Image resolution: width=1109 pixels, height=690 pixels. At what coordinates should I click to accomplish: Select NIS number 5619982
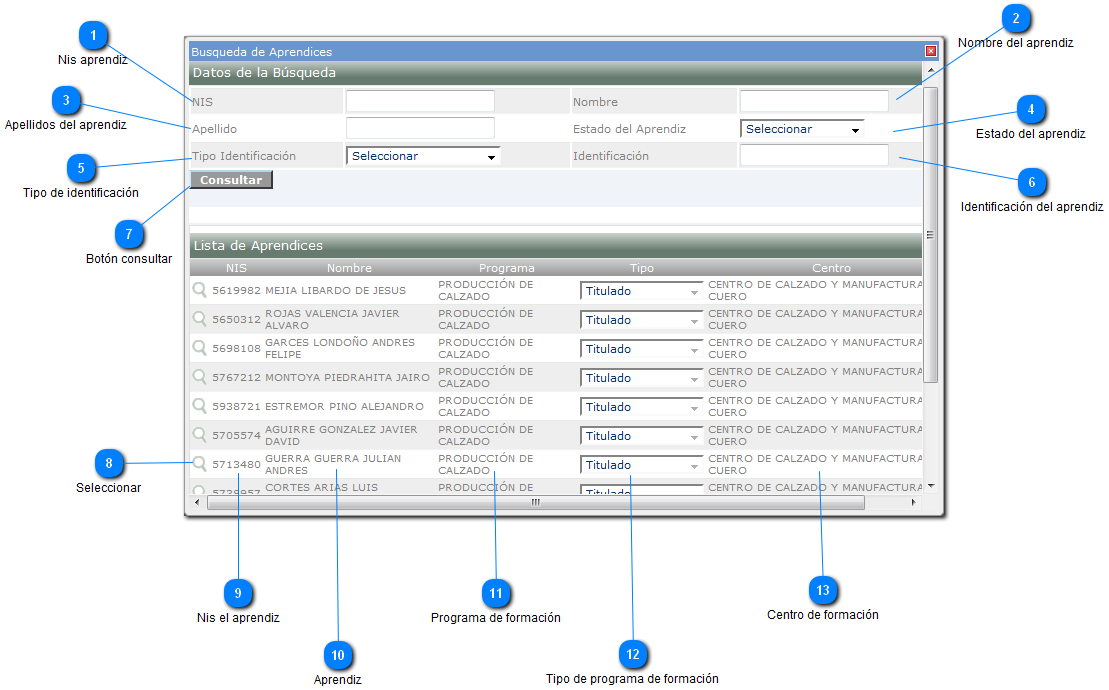(x=236, y=291)
